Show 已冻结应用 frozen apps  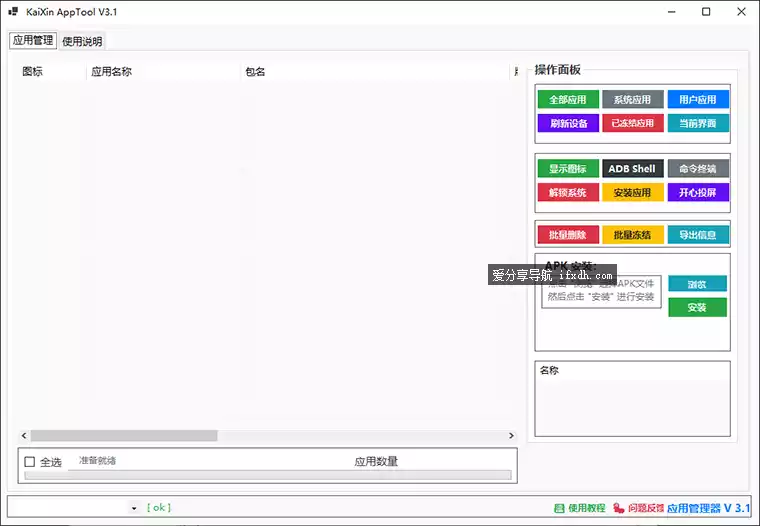click(633, 123)
